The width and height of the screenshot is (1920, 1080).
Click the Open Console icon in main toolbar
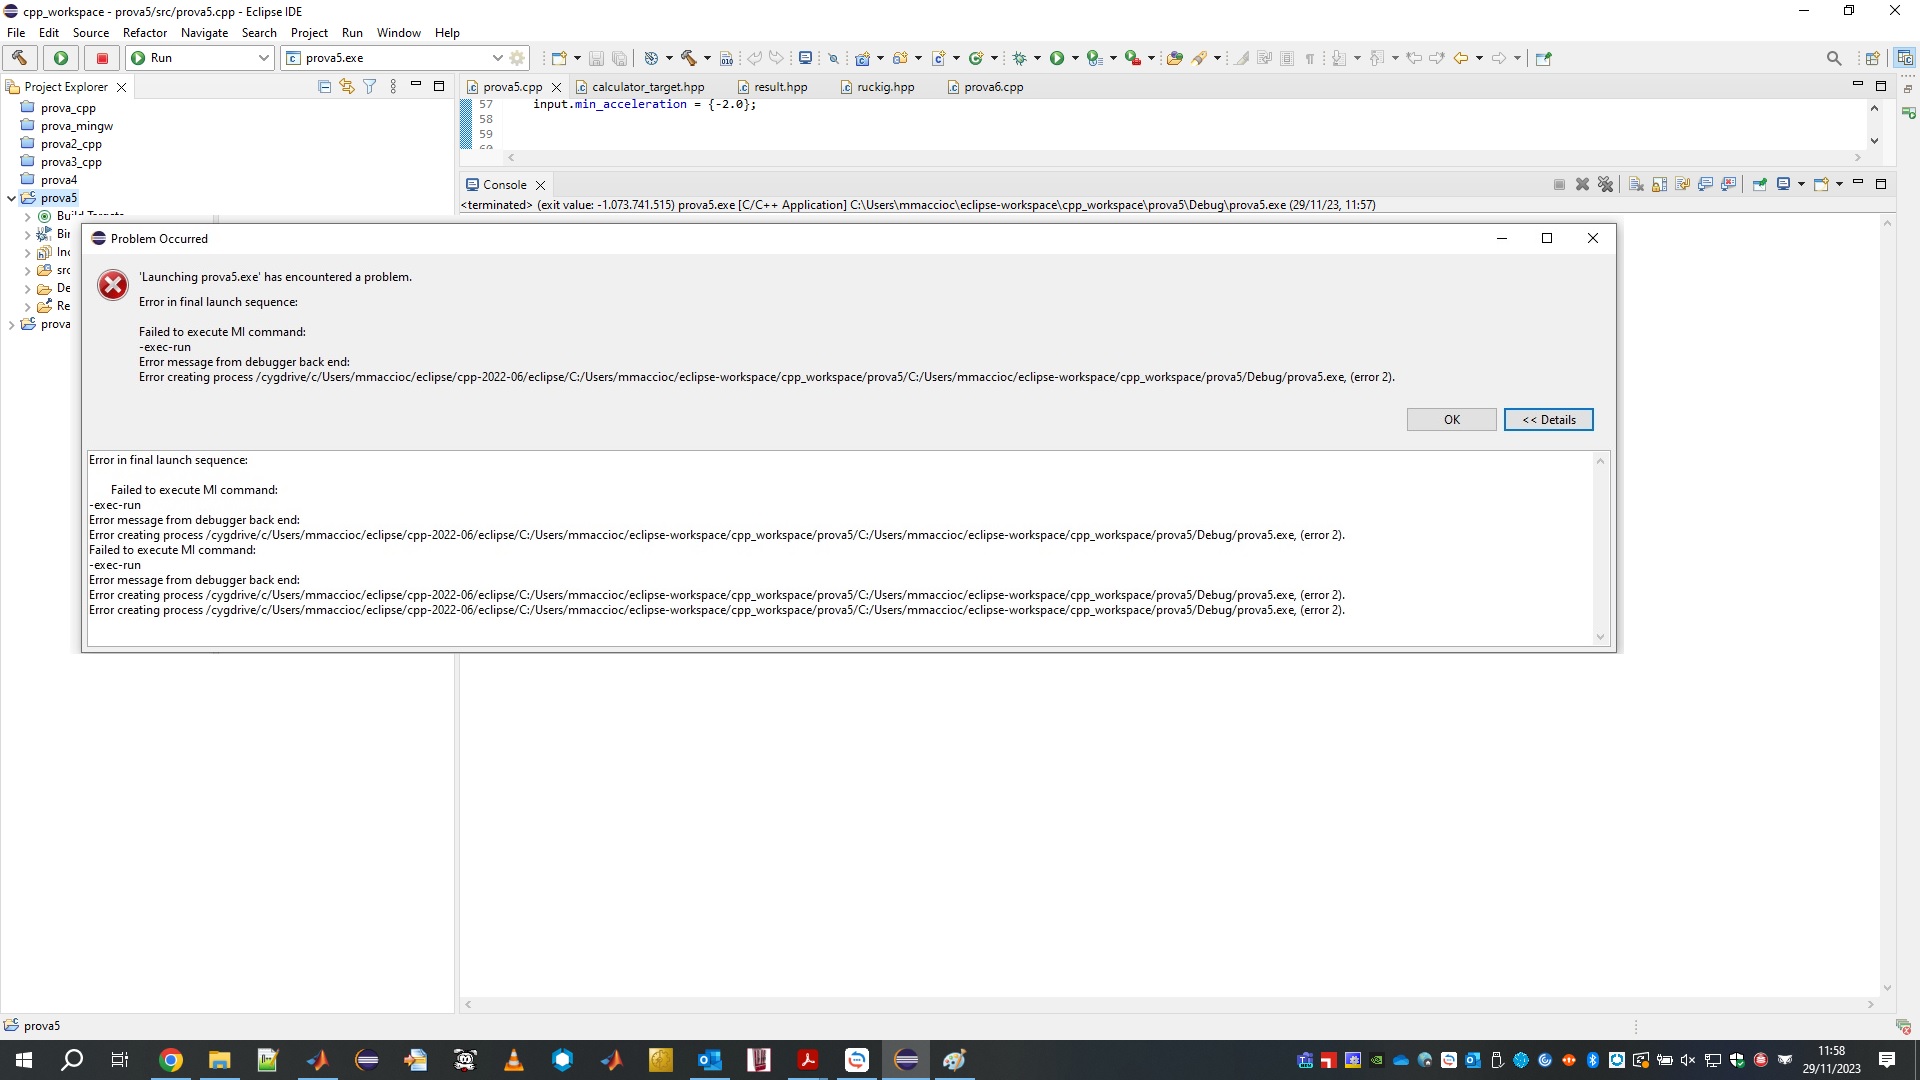click(x=805, y=58)
